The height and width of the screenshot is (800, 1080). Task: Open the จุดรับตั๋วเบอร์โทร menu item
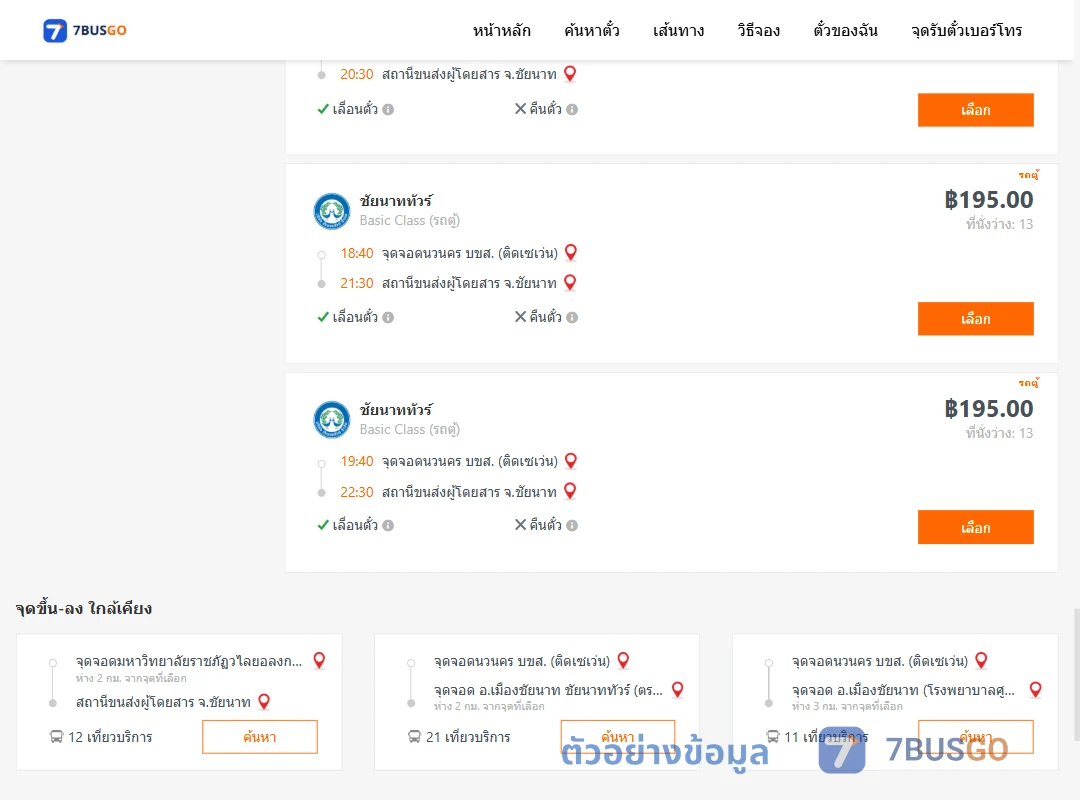pyautogui.click(x=966, y=30)
